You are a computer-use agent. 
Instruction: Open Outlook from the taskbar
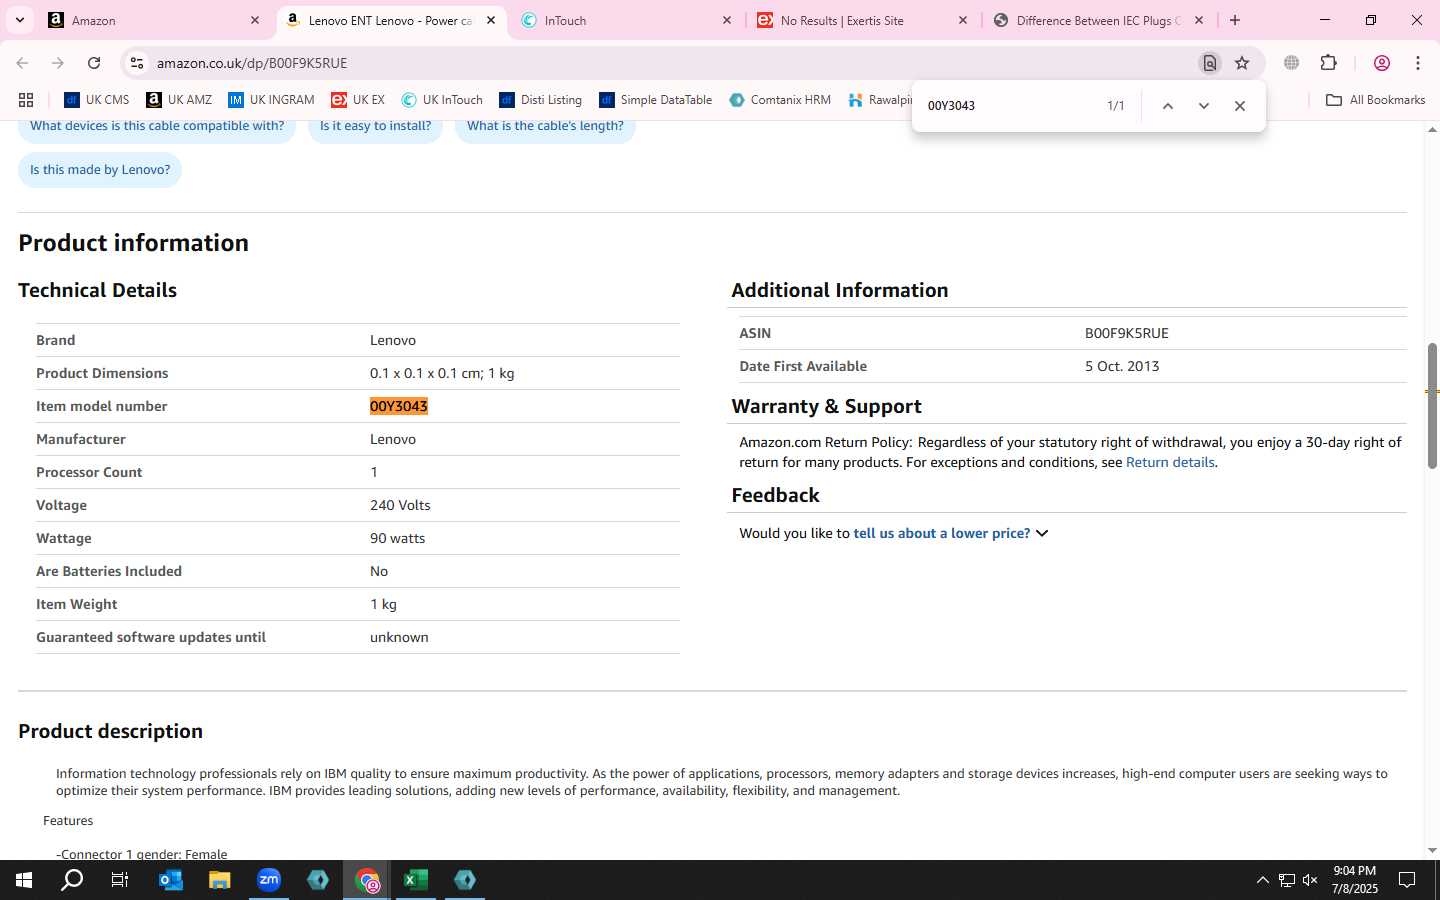click(x=170, y=880)
